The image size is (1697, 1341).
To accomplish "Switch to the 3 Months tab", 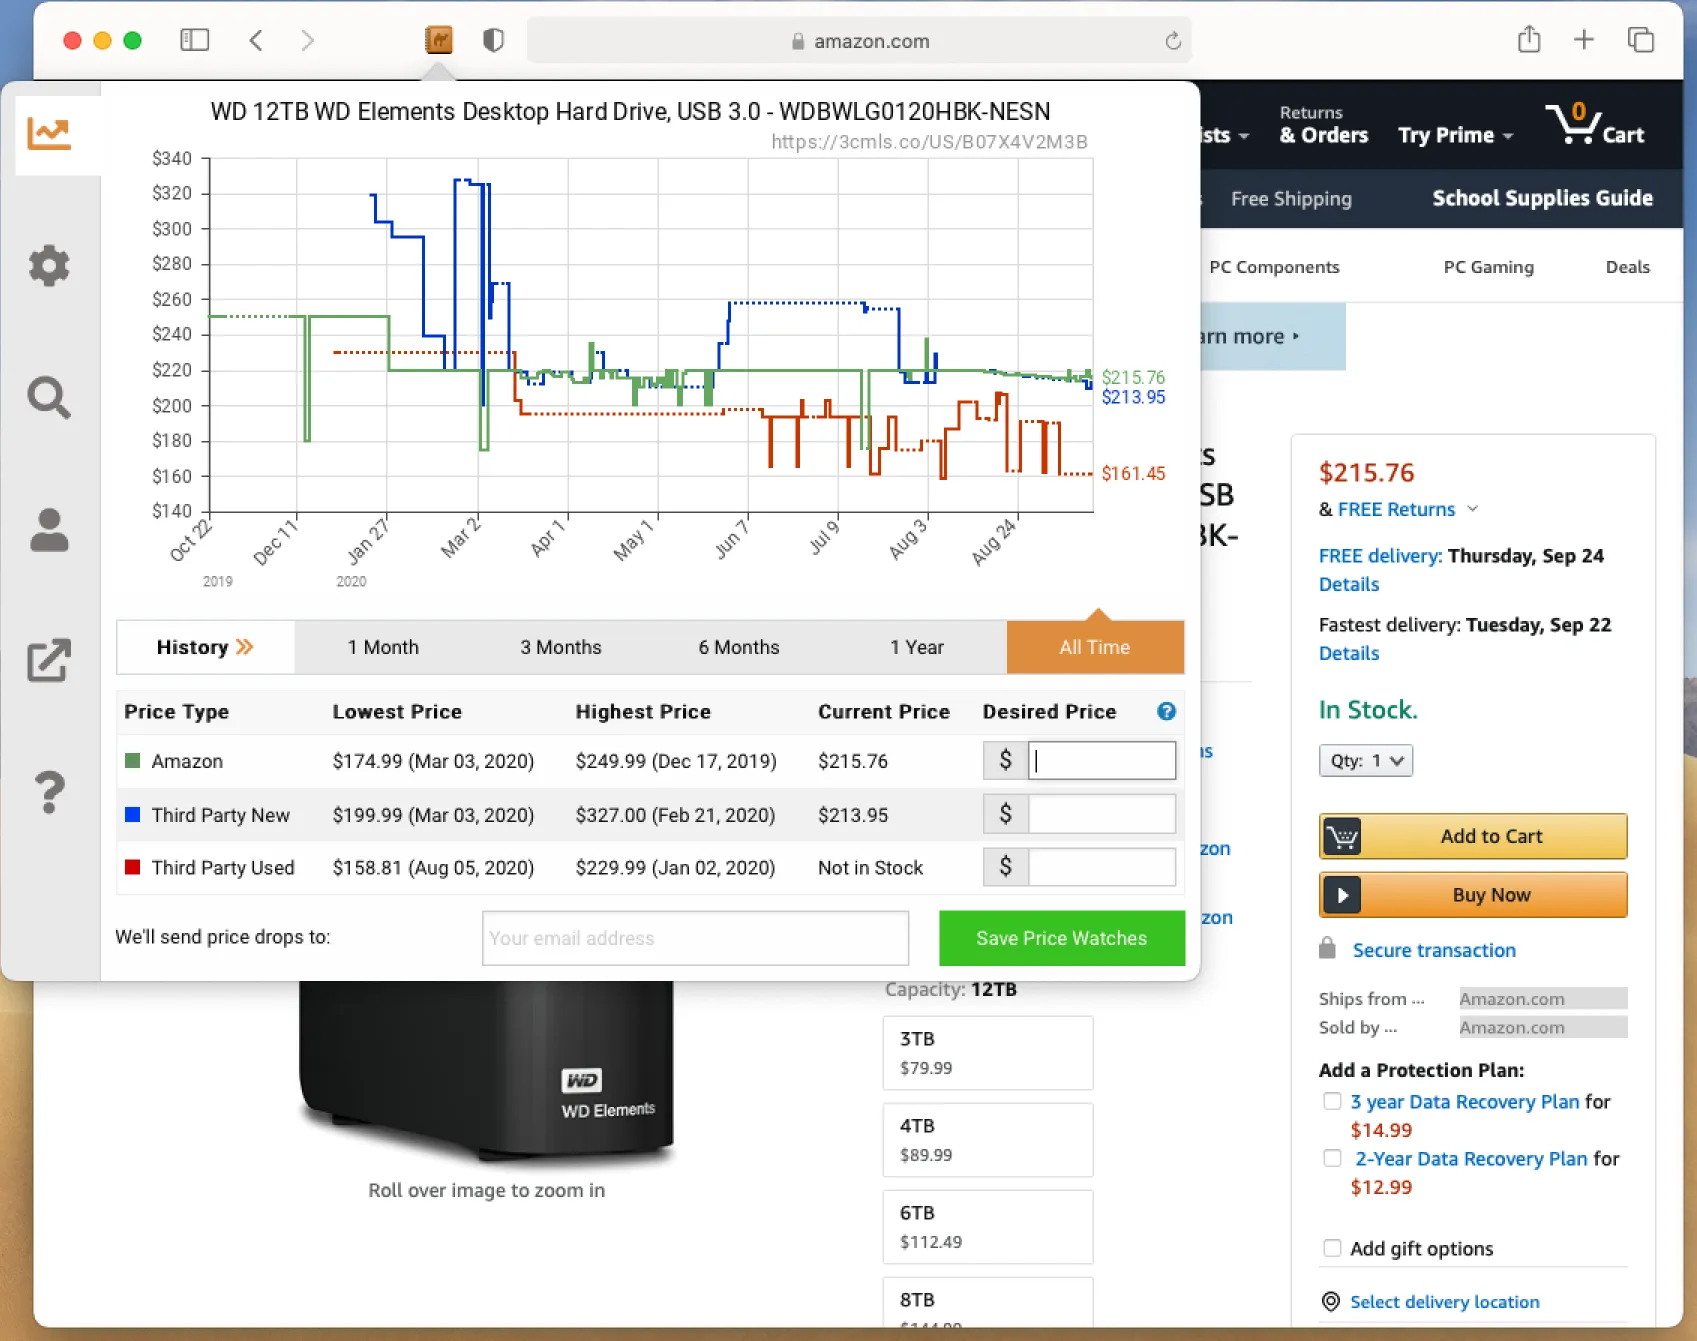I will 560,647.
